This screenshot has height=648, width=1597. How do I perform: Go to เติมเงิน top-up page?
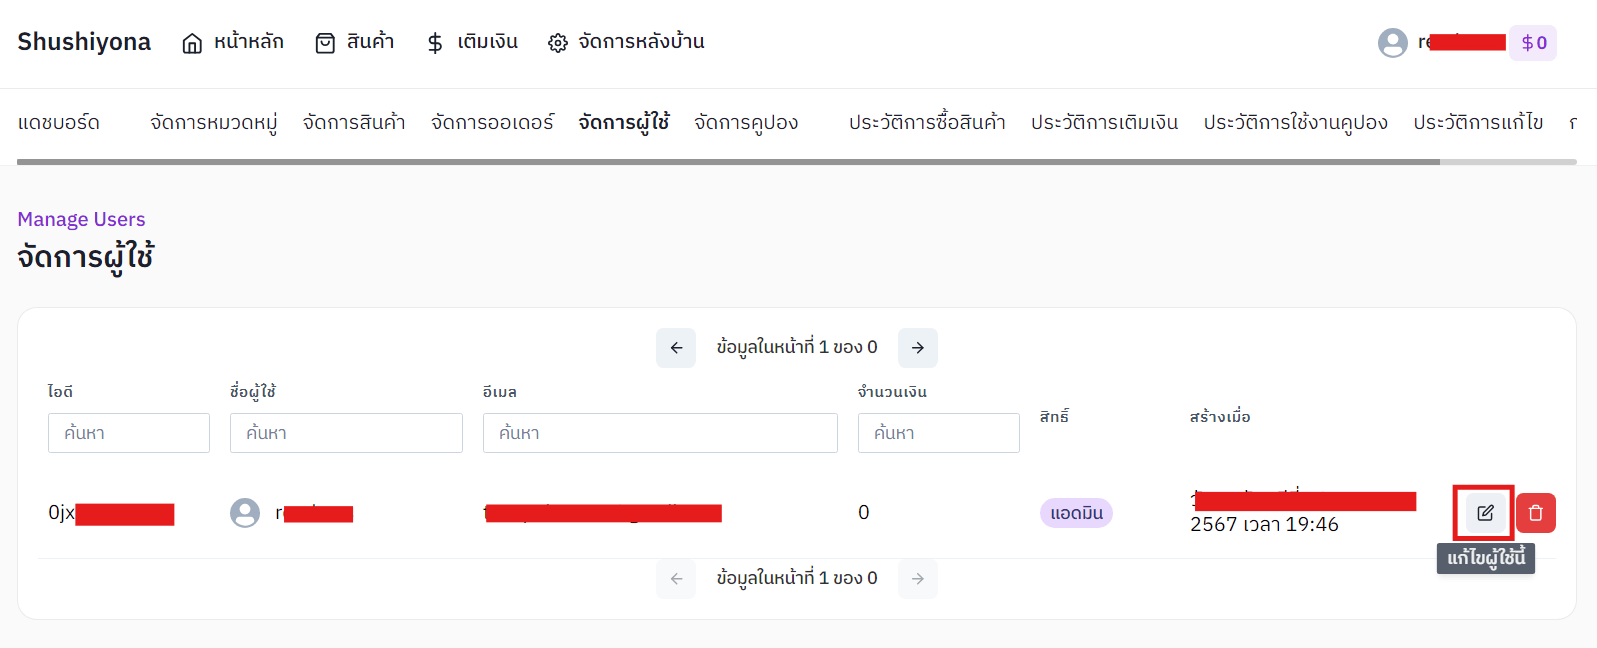tap(472, 42)
